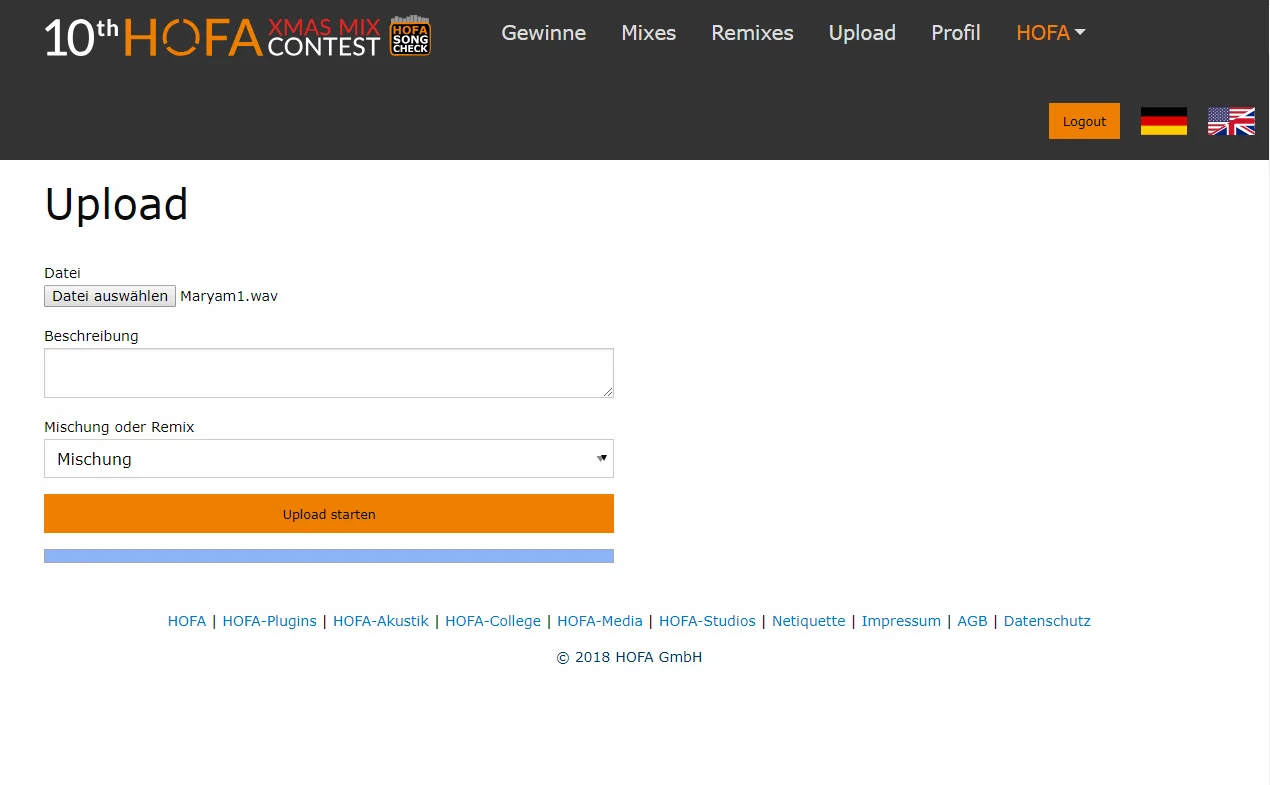The image size is (1270, 785).
Task: Focus the Beschreibung text area
Action: 329,373
